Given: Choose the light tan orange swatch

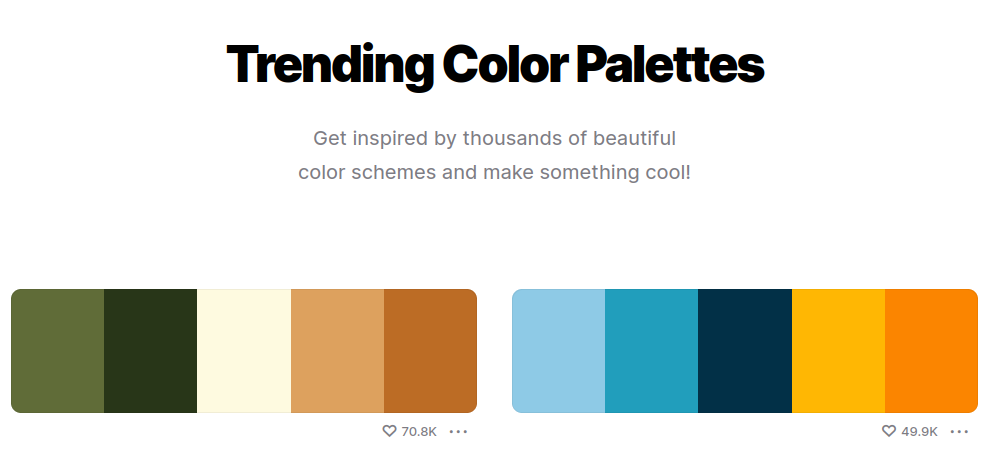Looking at the screenshot, I should [338, 351].
